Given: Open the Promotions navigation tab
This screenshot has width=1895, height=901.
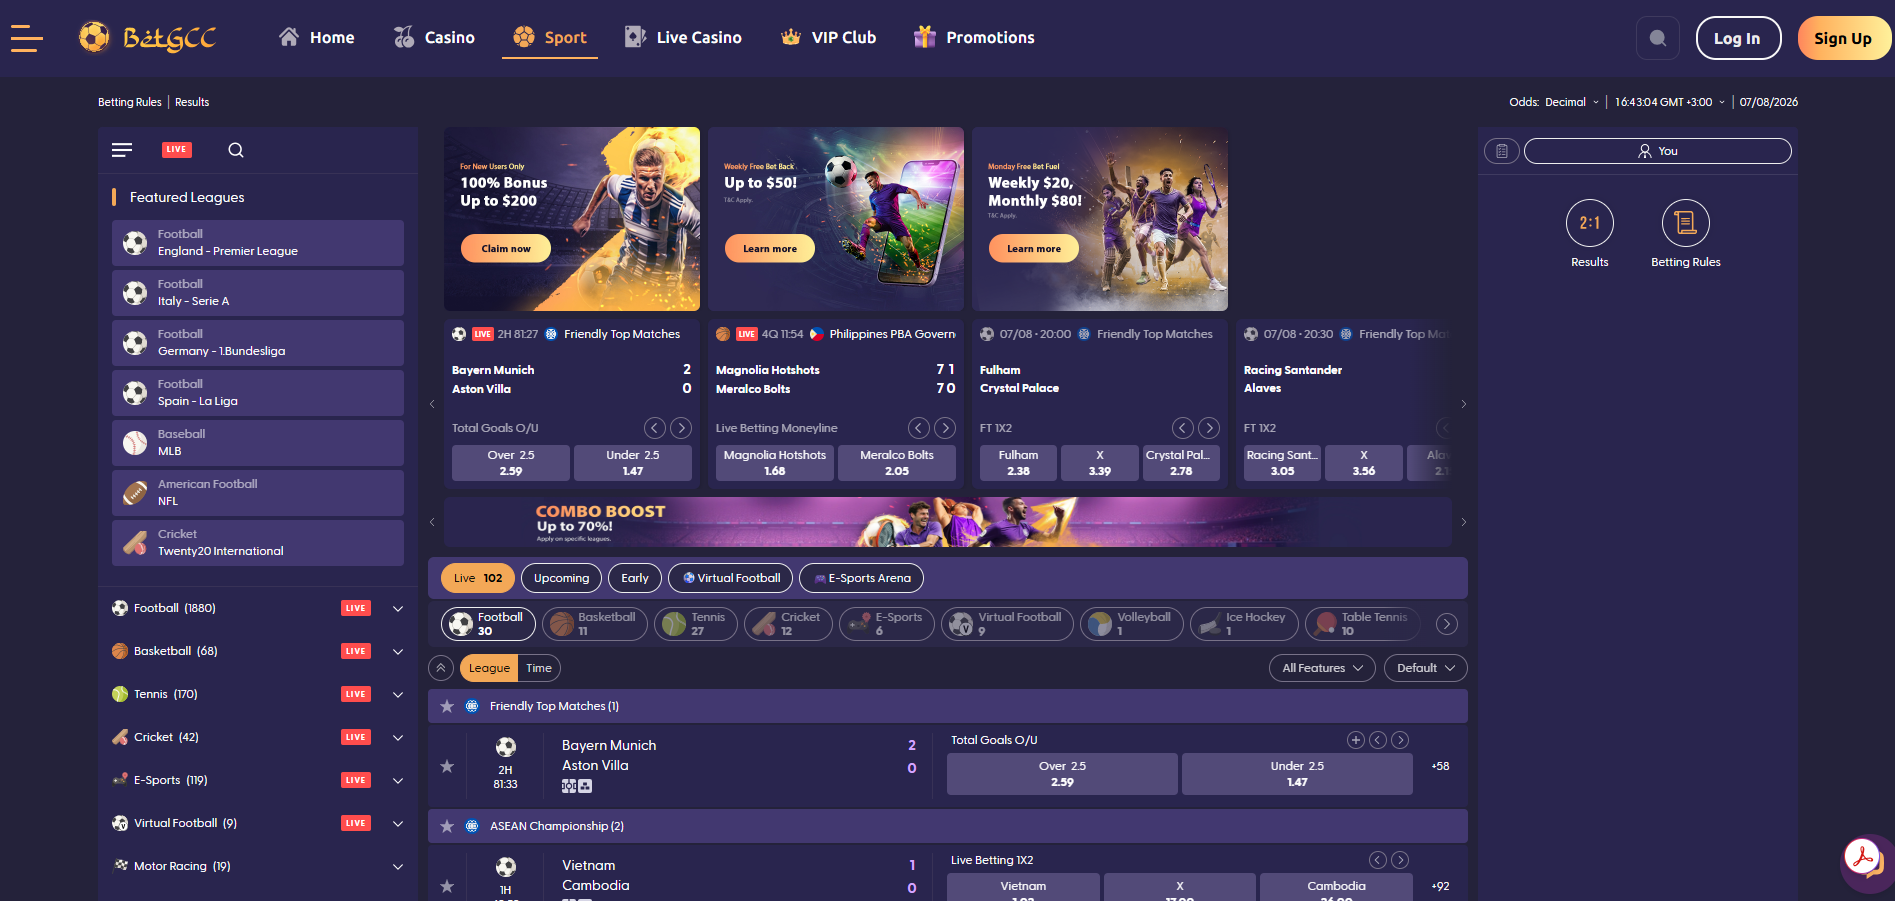Looking at the screenshot, I should click(975, 38).
